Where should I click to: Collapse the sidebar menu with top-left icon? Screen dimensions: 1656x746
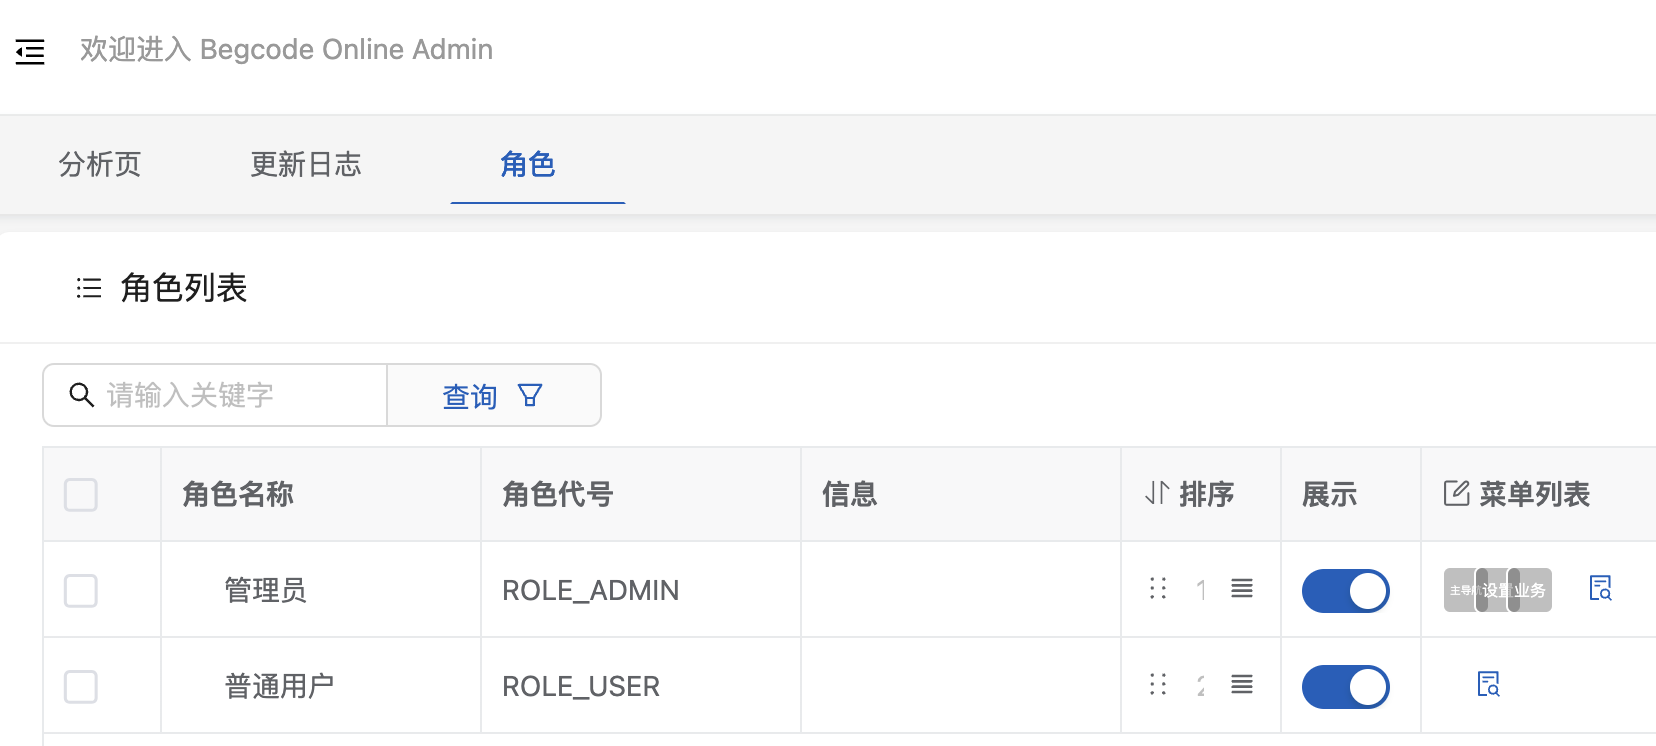tap(30, 51)
